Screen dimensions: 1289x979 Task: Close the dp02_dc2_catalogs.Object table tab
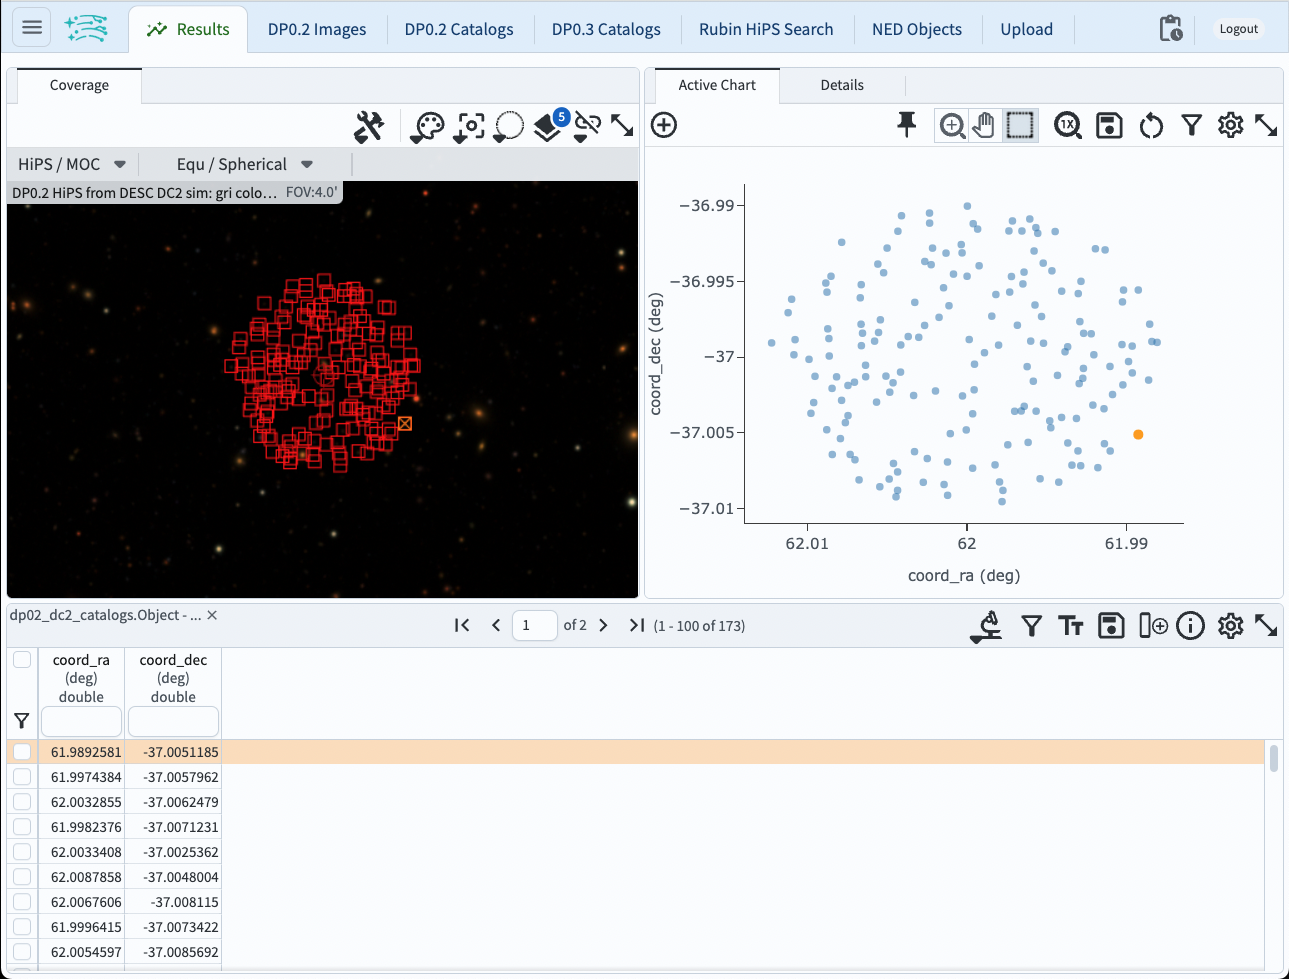point(212,615)
